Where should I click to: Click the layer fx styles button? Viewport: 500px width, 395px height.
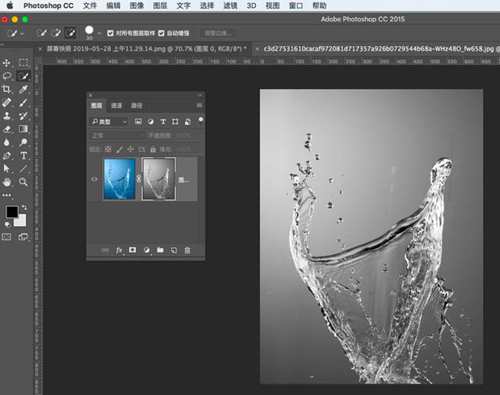pos(119,250)
